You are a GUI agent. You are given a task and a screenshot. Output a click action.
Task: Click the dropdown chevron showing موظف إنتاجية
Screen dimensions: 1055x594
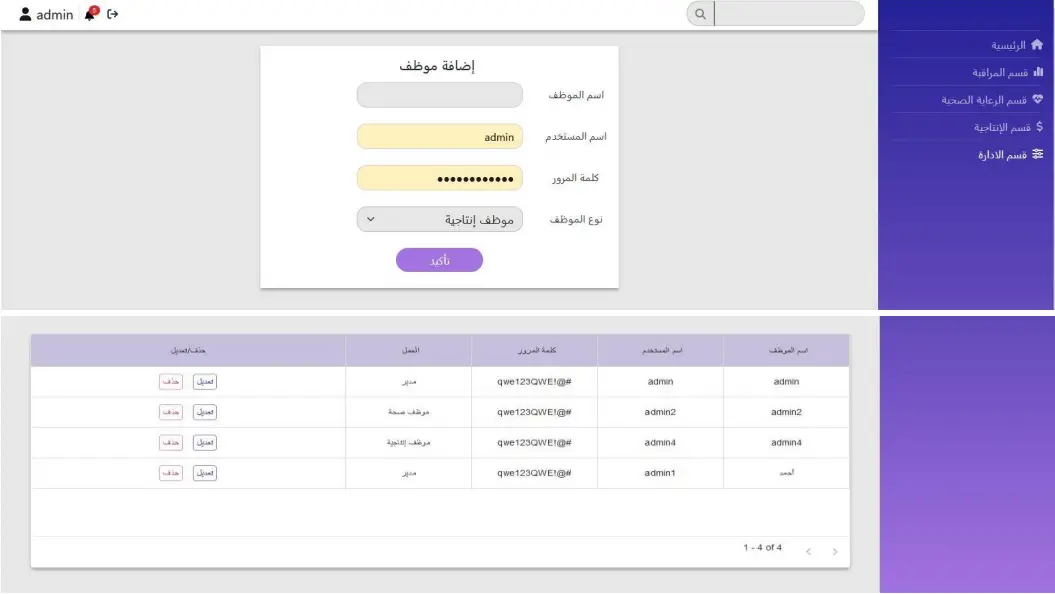click(369, 219)
